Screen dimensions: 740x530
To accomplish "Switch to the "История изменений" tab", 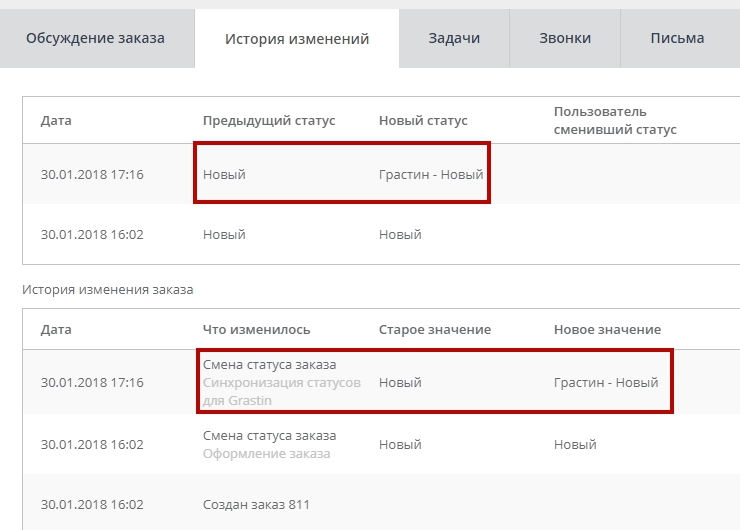I will [x=297, y=39].
